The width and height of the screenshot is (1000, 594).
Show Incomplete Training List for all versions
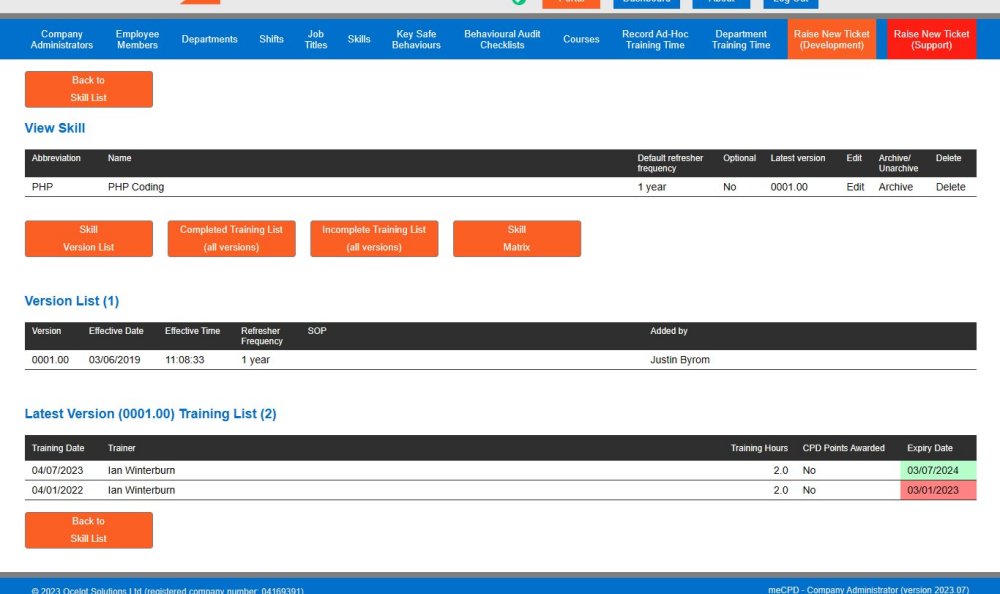click(374, 238)
